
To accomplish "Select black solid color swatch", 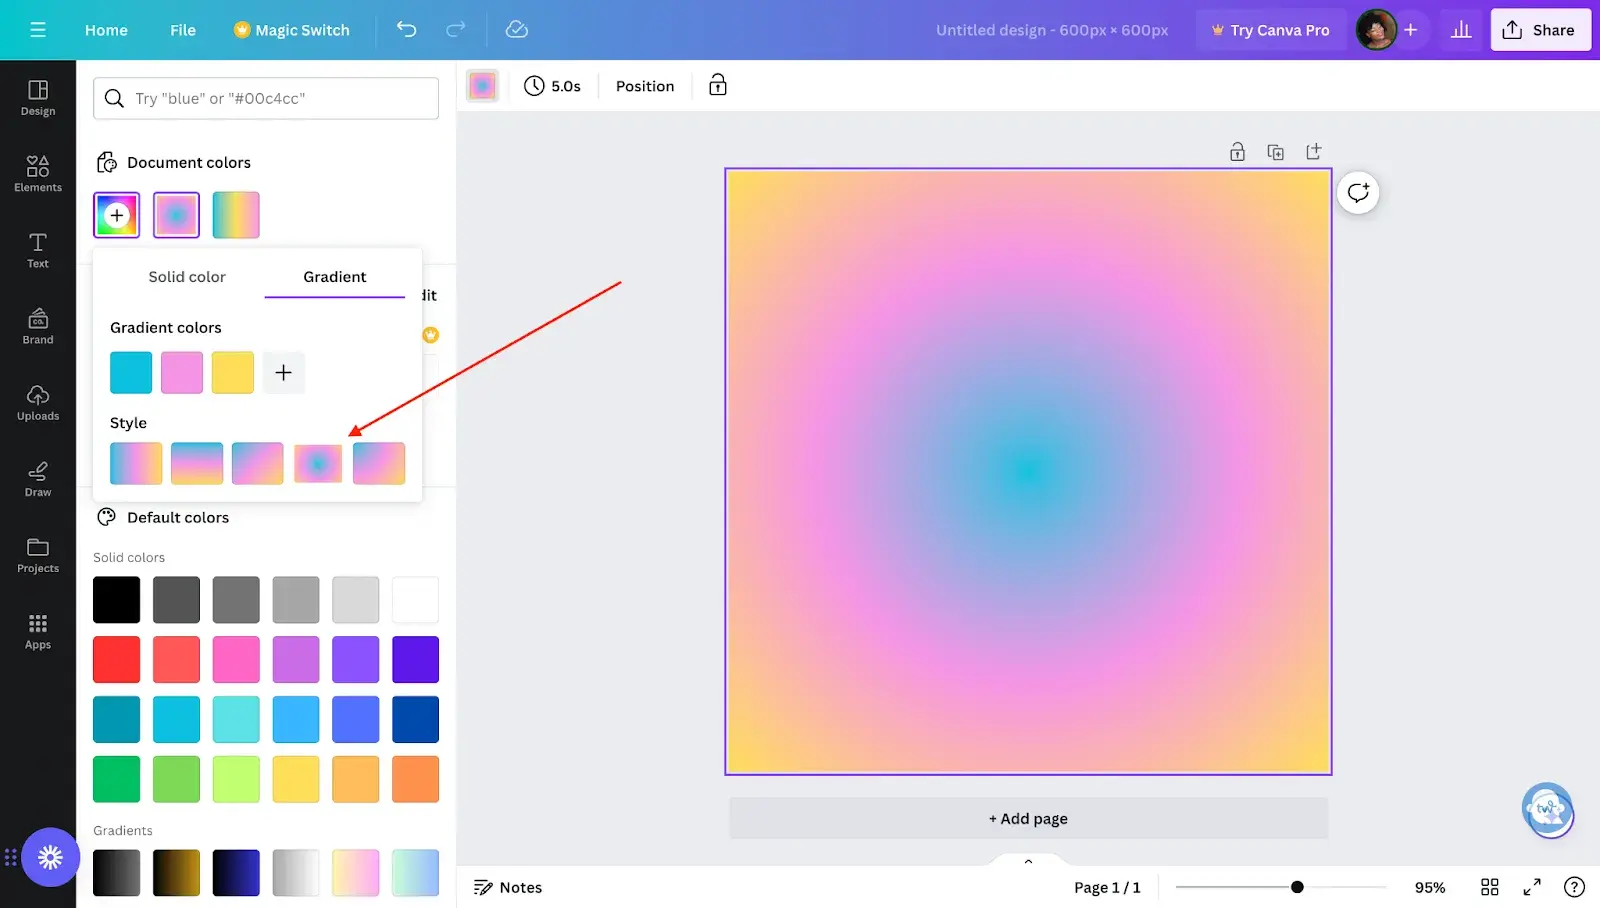I will coord(117,600).
